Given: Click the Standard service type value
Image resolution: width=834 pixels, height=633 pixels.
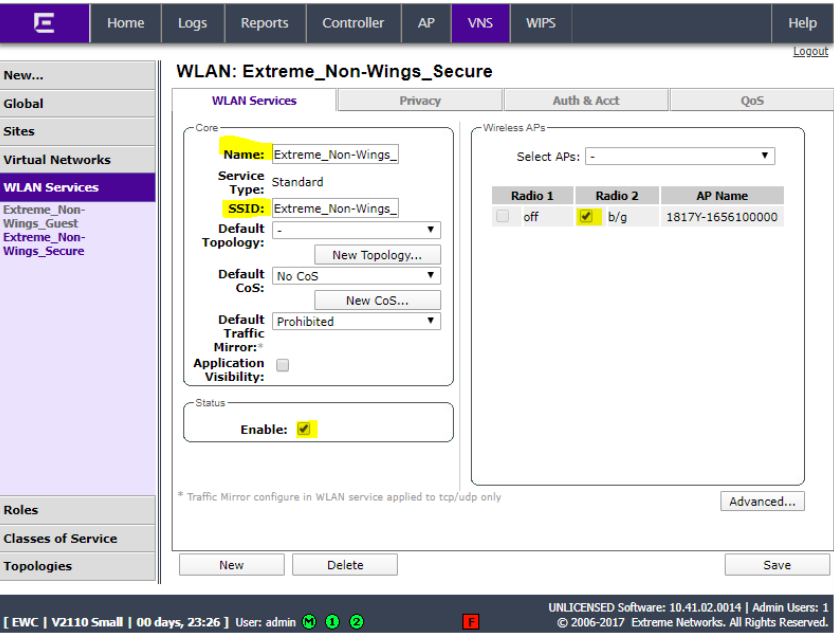Looking at the screenshot, I should [x=297, y=182].
